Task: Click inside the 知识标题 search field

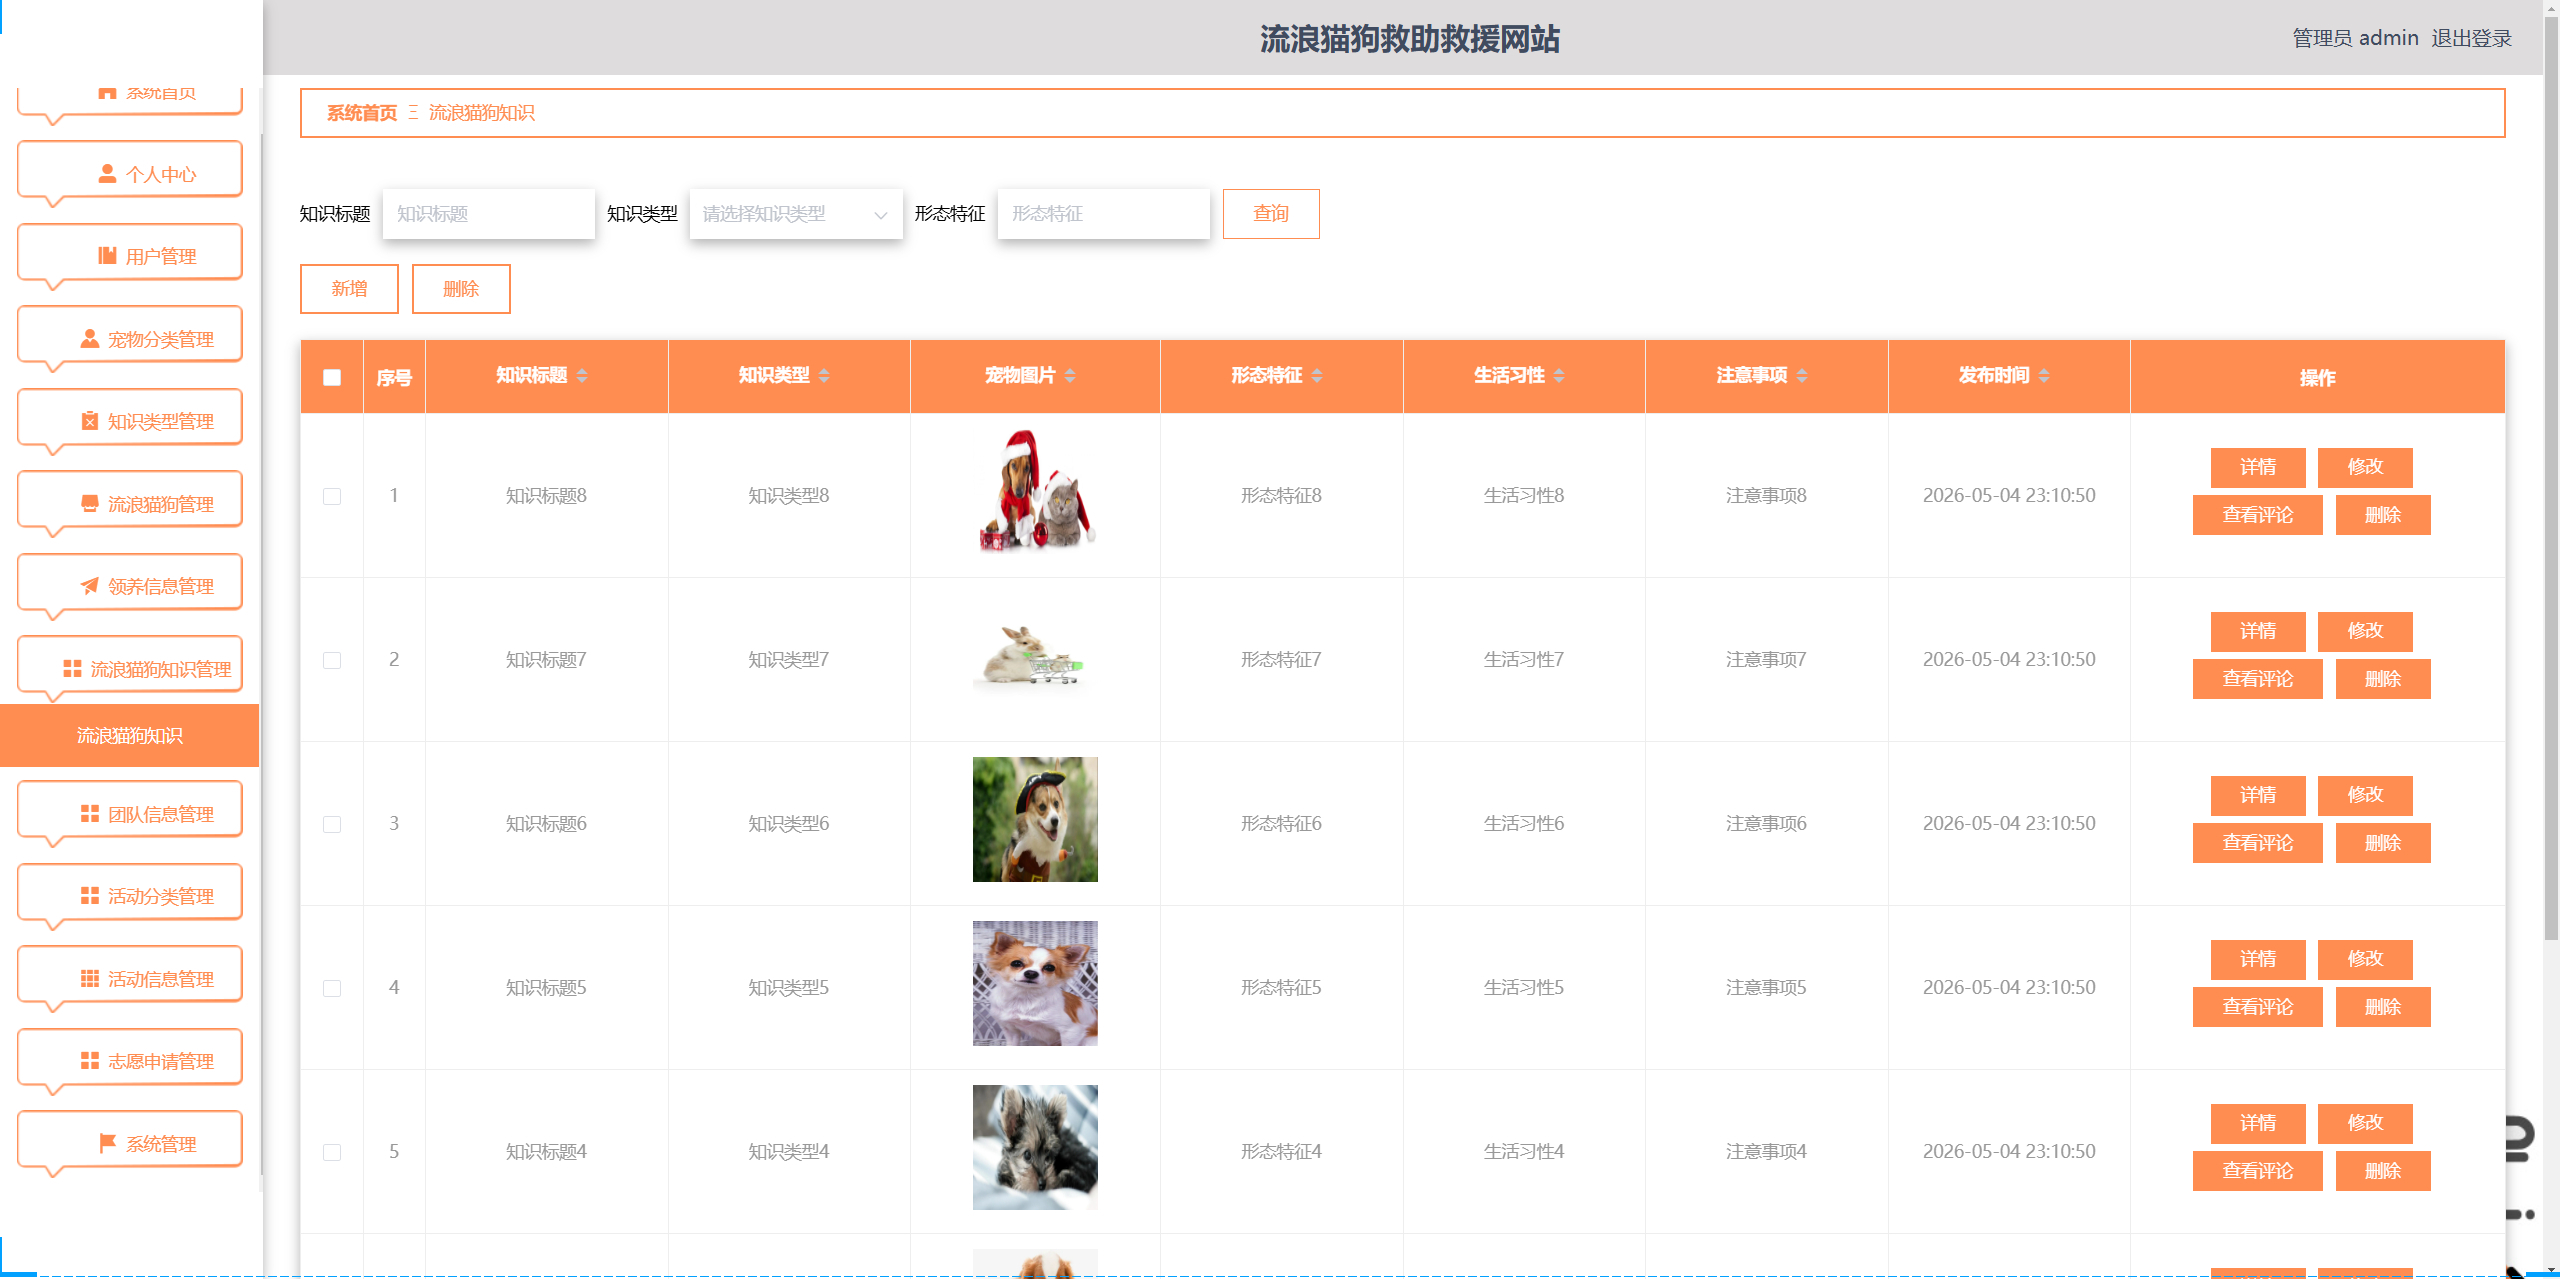Action: 488,213
